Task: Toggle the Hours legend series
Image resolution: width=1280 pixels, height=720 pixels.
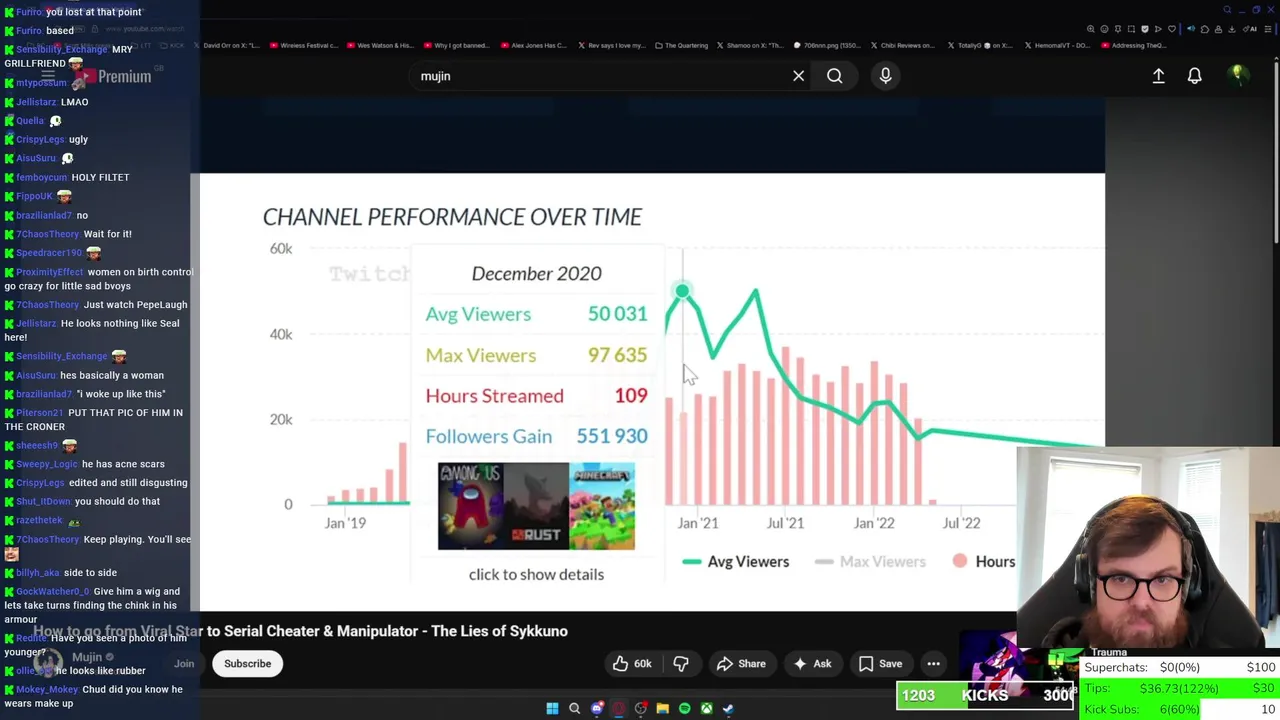Action: [984, 562]
